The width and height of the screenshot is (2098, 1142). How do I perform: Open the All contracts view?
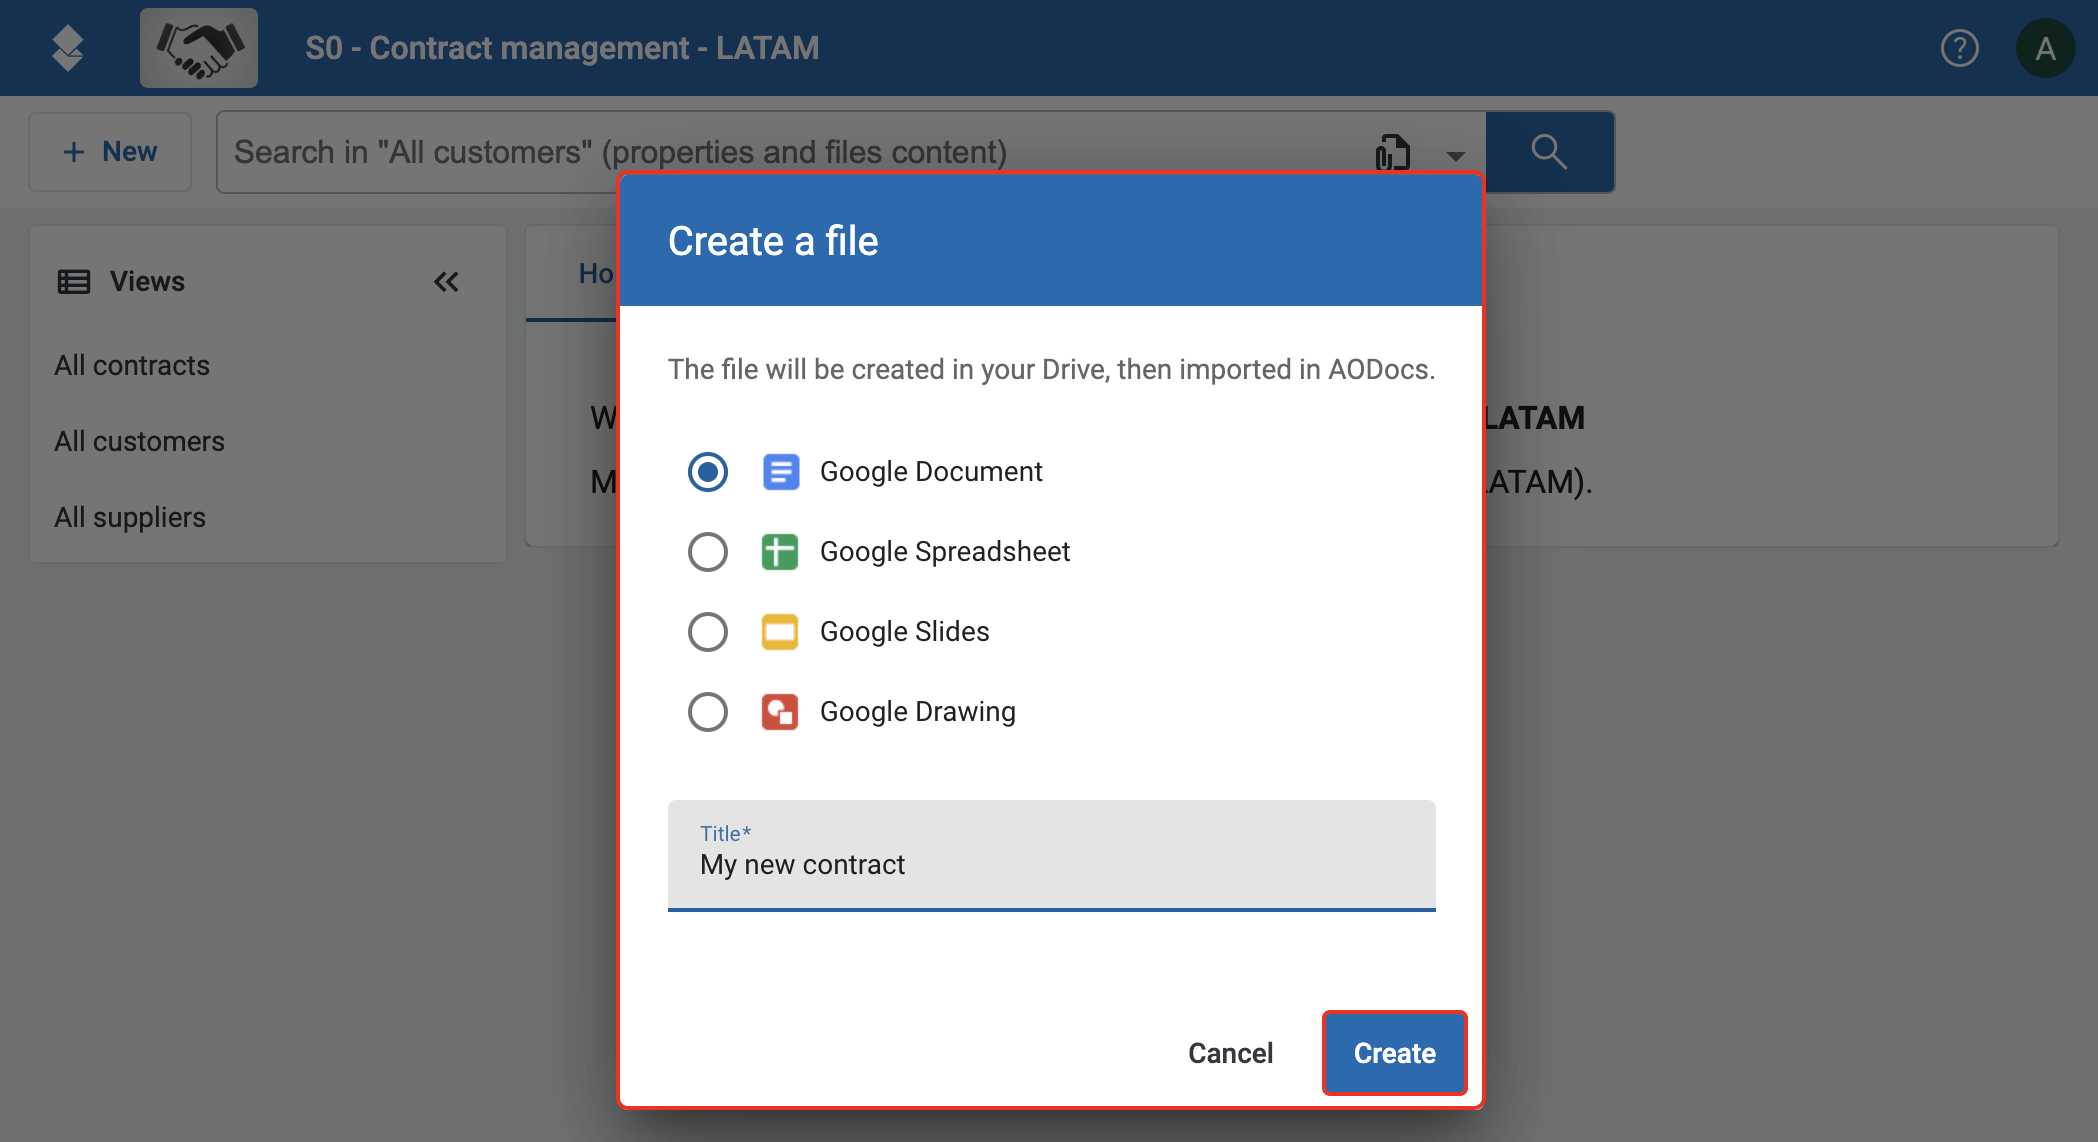[132, 365]
